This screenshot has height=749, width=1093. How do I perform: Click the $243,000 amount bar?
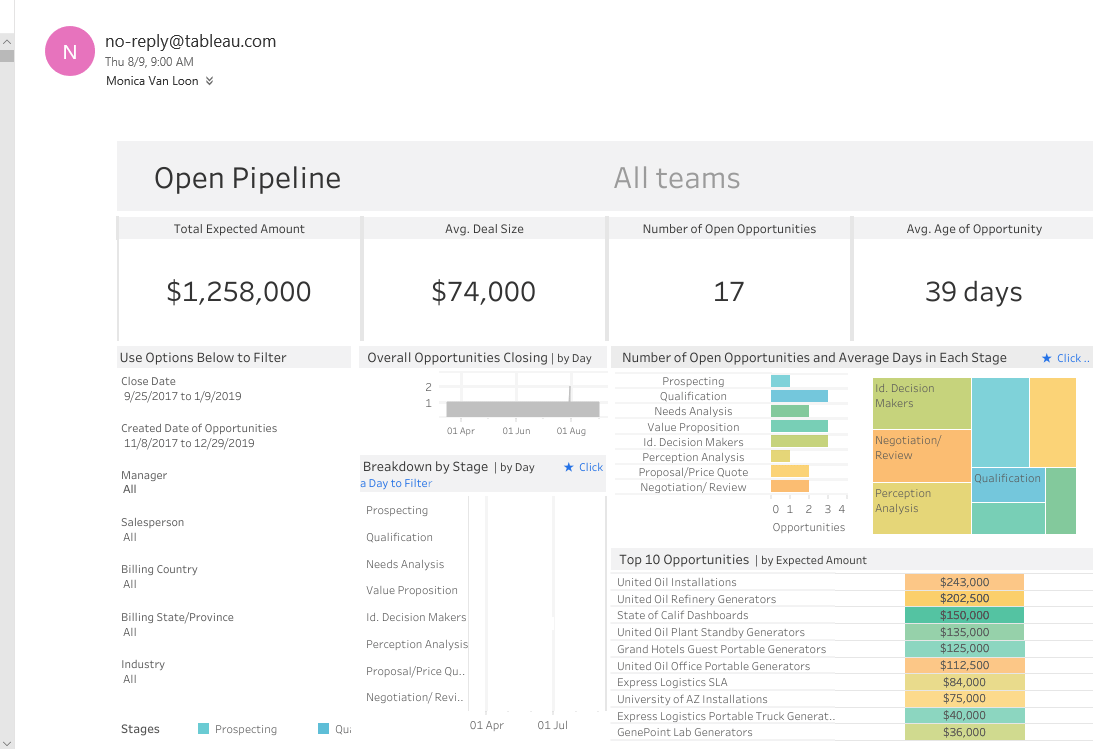point(963,581)
